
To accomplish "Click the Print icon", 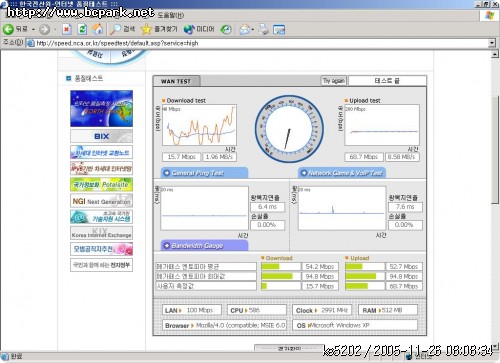I will coord(264,29).
